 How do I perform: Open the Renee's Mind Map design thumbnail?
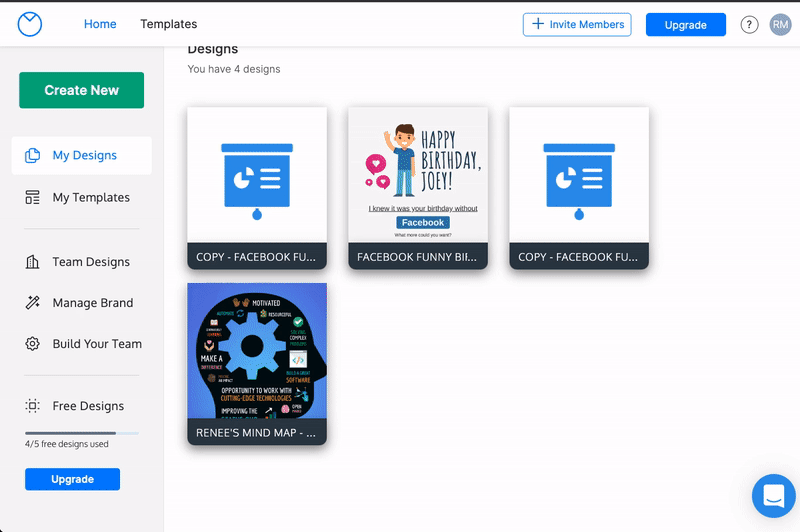[x=257, y=351]
